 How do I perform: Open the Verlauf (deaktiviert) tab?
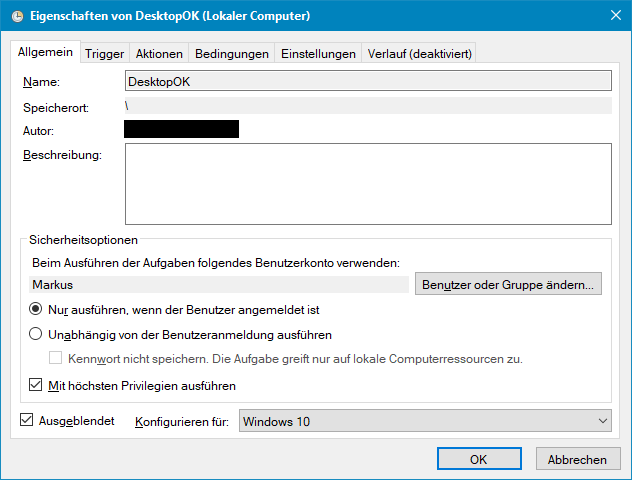419,54
